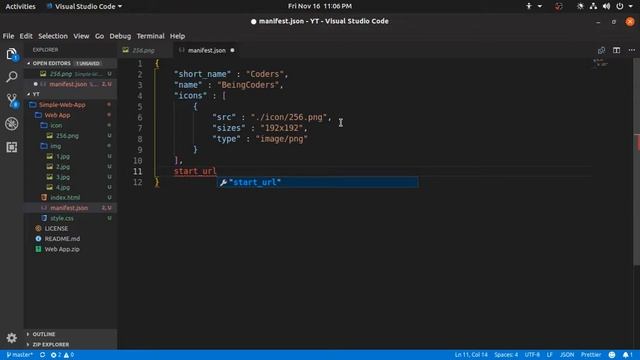Expand the Outline panel

[70, 334]
